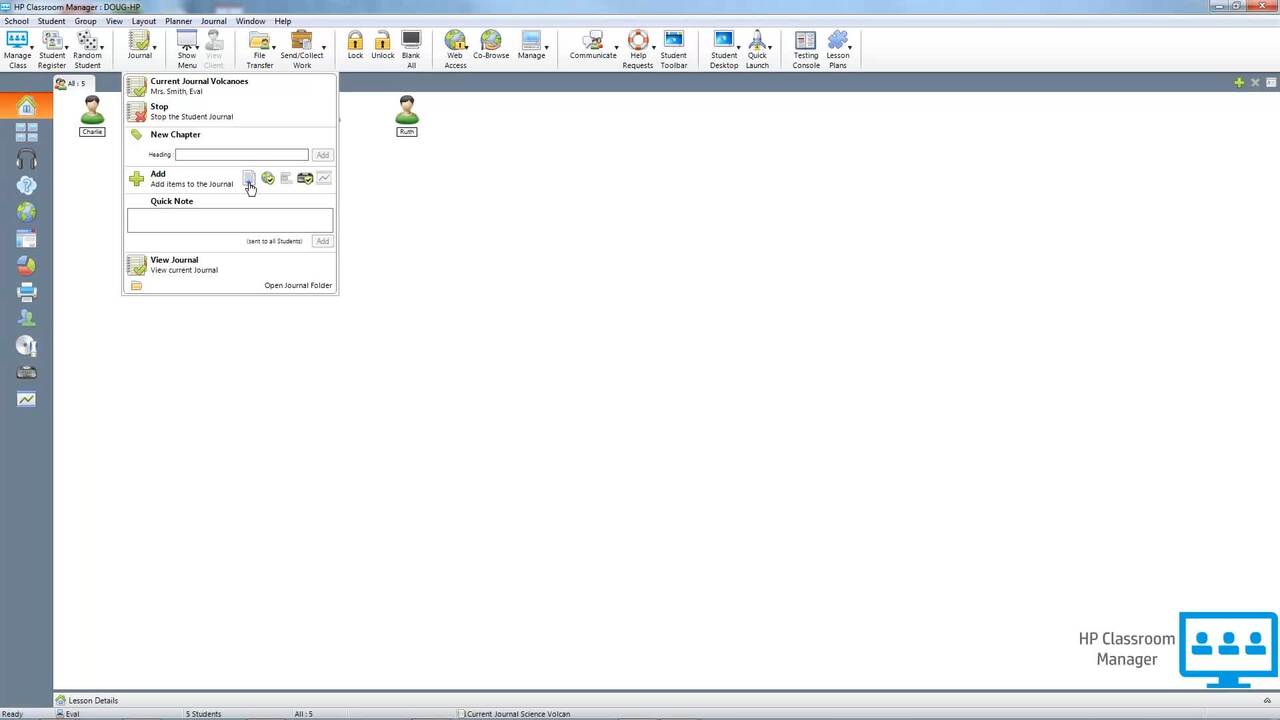The height and width of the screenshot is (720, 1280).
Task: Expand the Quick Launch dropdown arrow
Action: point(770,47)
